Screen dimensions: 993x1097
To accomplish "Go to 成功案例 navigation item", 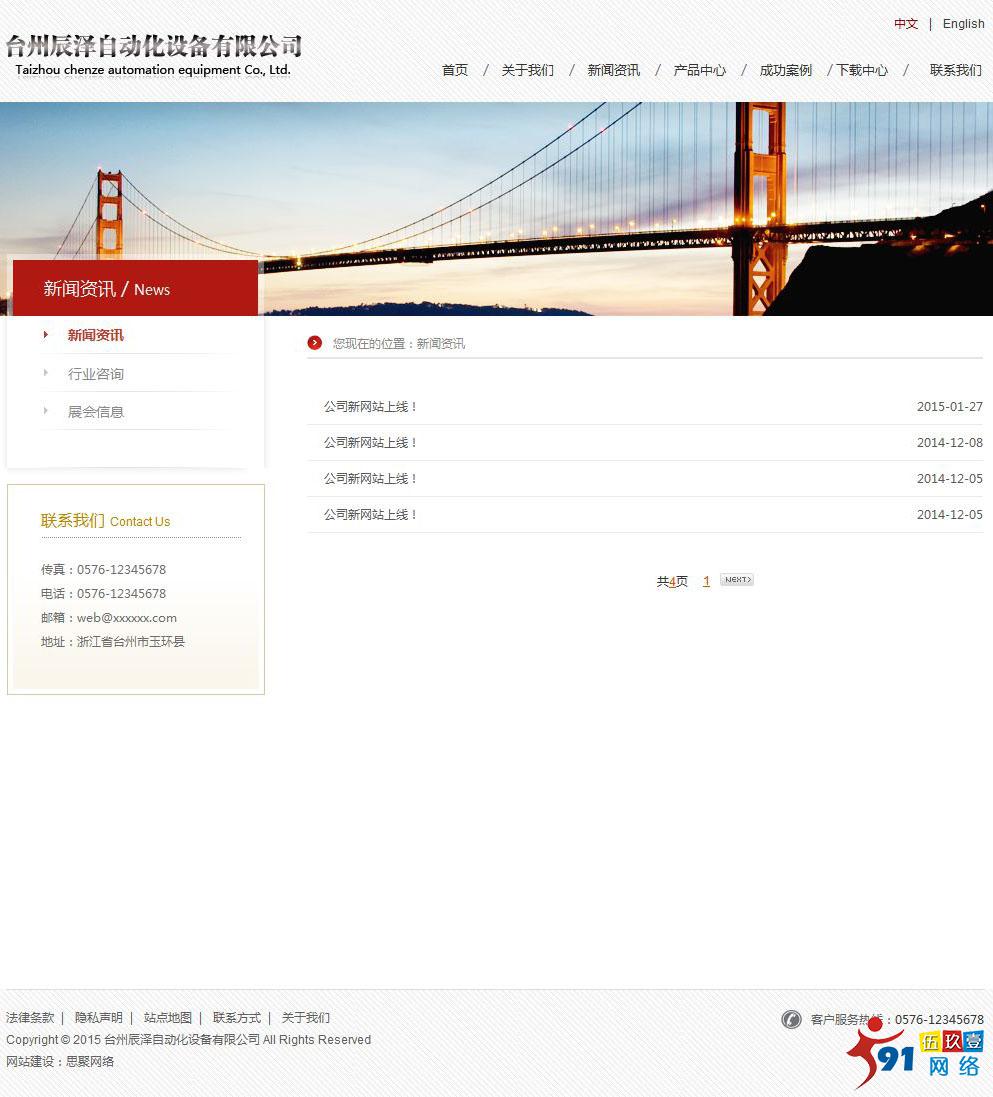I will [785, 70].
